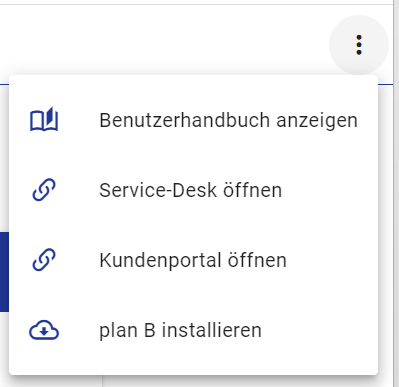Click the cloud download icon

coord(44,330)
